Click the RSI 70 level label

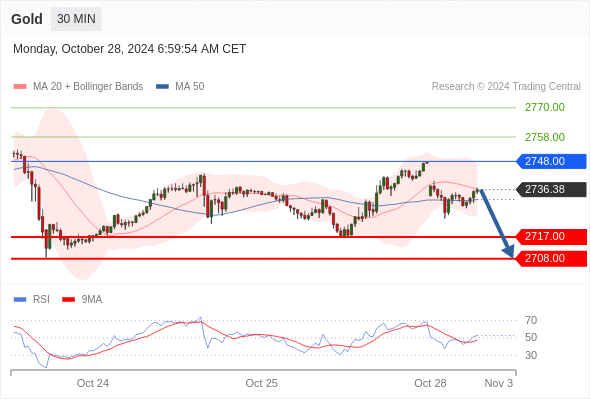point(531,321)
